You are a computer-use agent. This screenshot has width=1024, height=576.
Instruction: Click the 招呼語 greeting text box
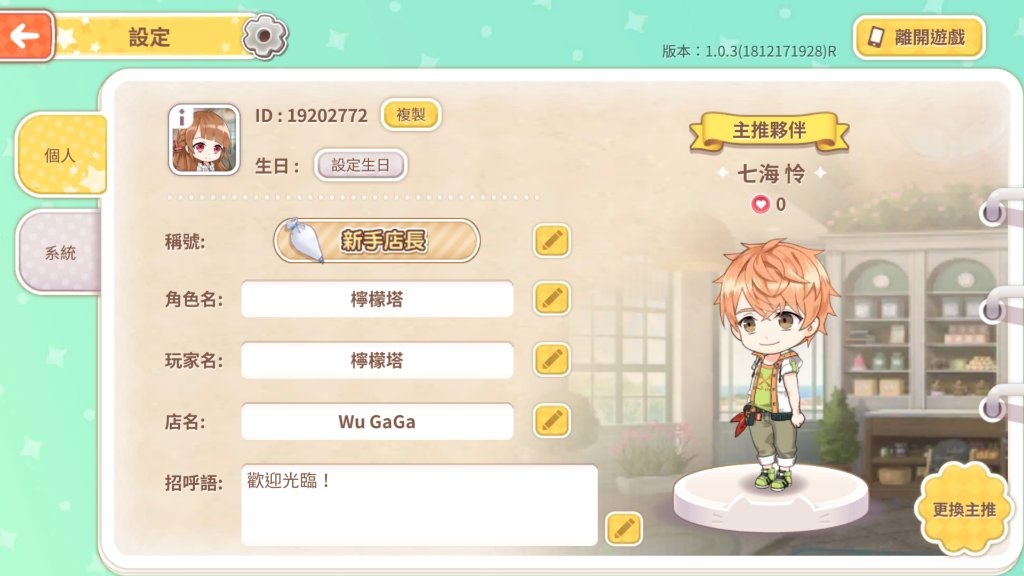pos(419,505)
